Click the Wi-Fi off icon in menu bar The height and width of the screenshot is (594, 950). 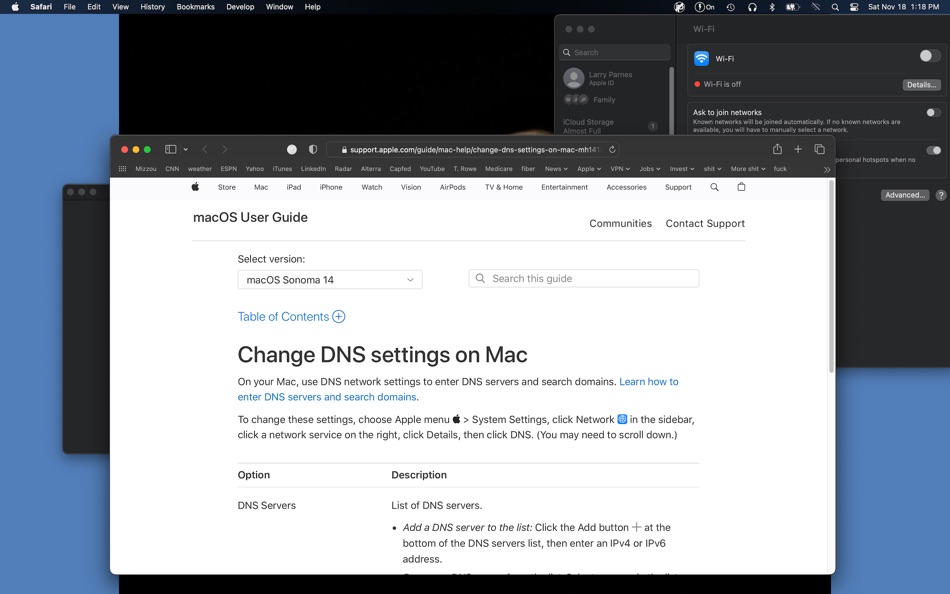[816, 7]
